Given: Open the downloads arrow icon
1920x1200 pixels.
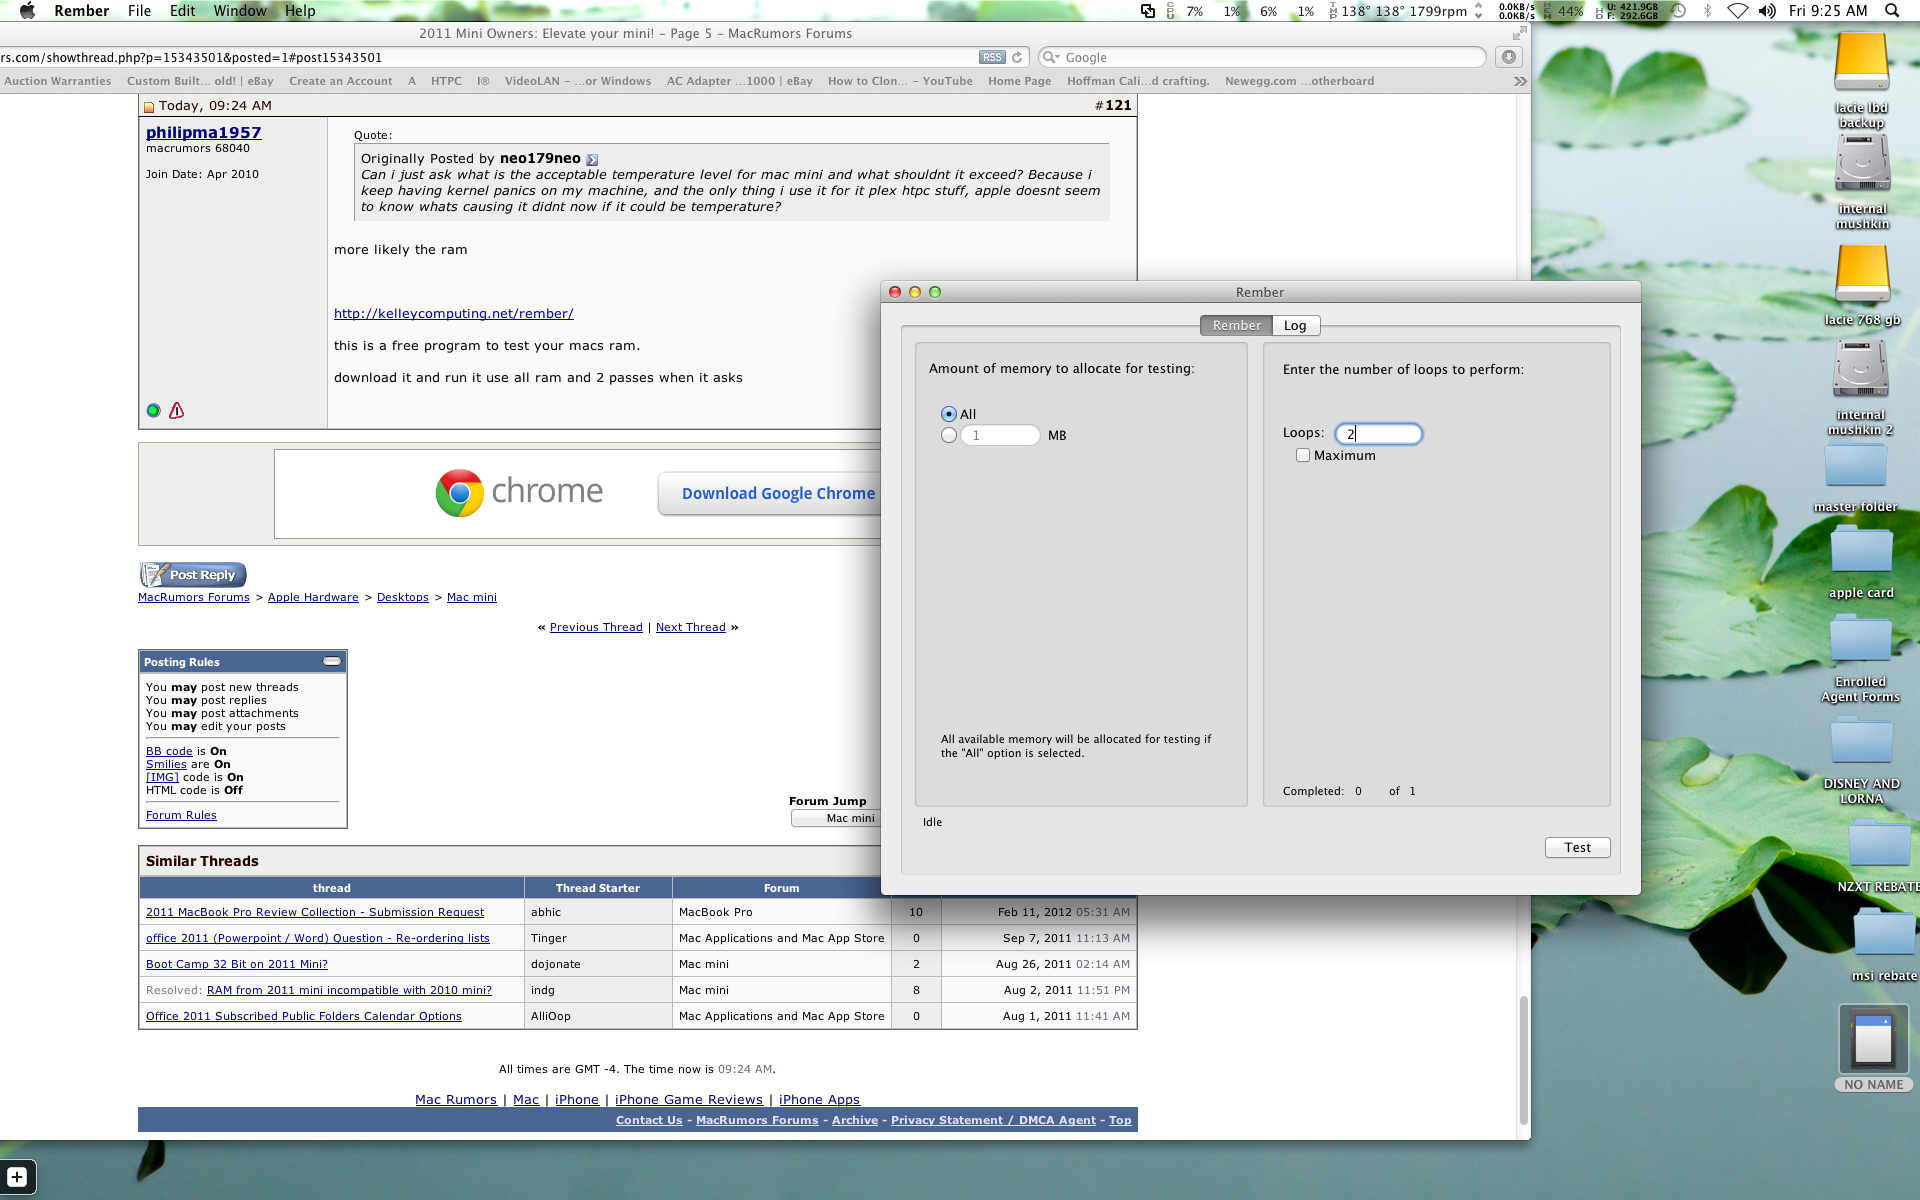Looking at the screenshot, I should click(x=1508, y=57).
